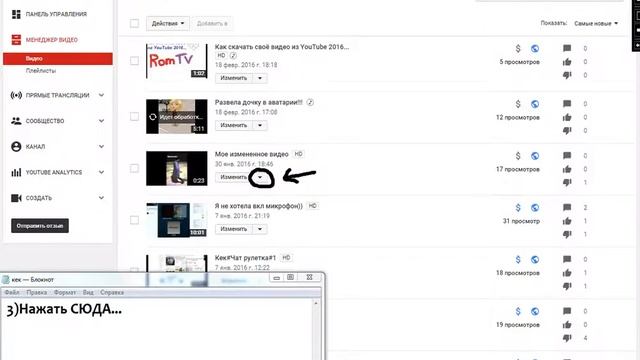This screenshot has height=360, width=640.
Task: Check the Мое измененное видео checkbox
Action: pos(134,168)
